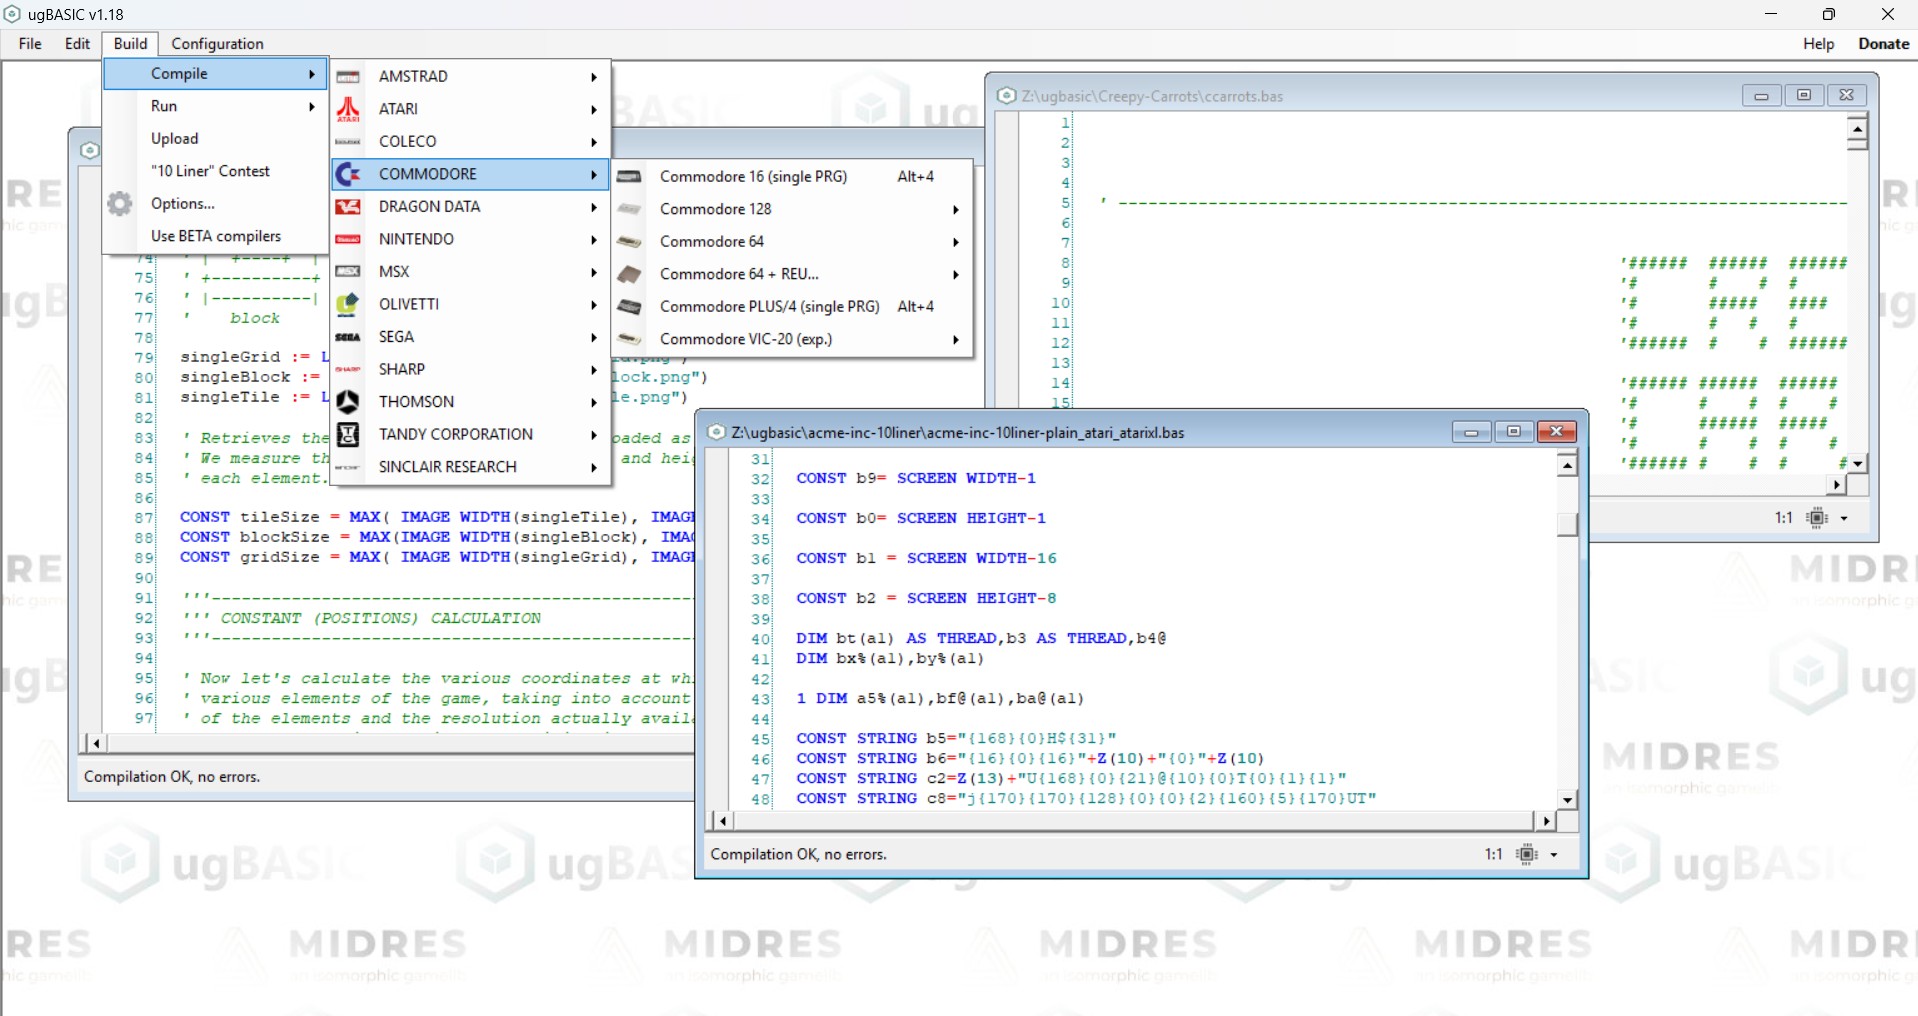Click the arrow on the Run menu entry
This screenshot has height=1016, width=1918.
coord(312,106)
